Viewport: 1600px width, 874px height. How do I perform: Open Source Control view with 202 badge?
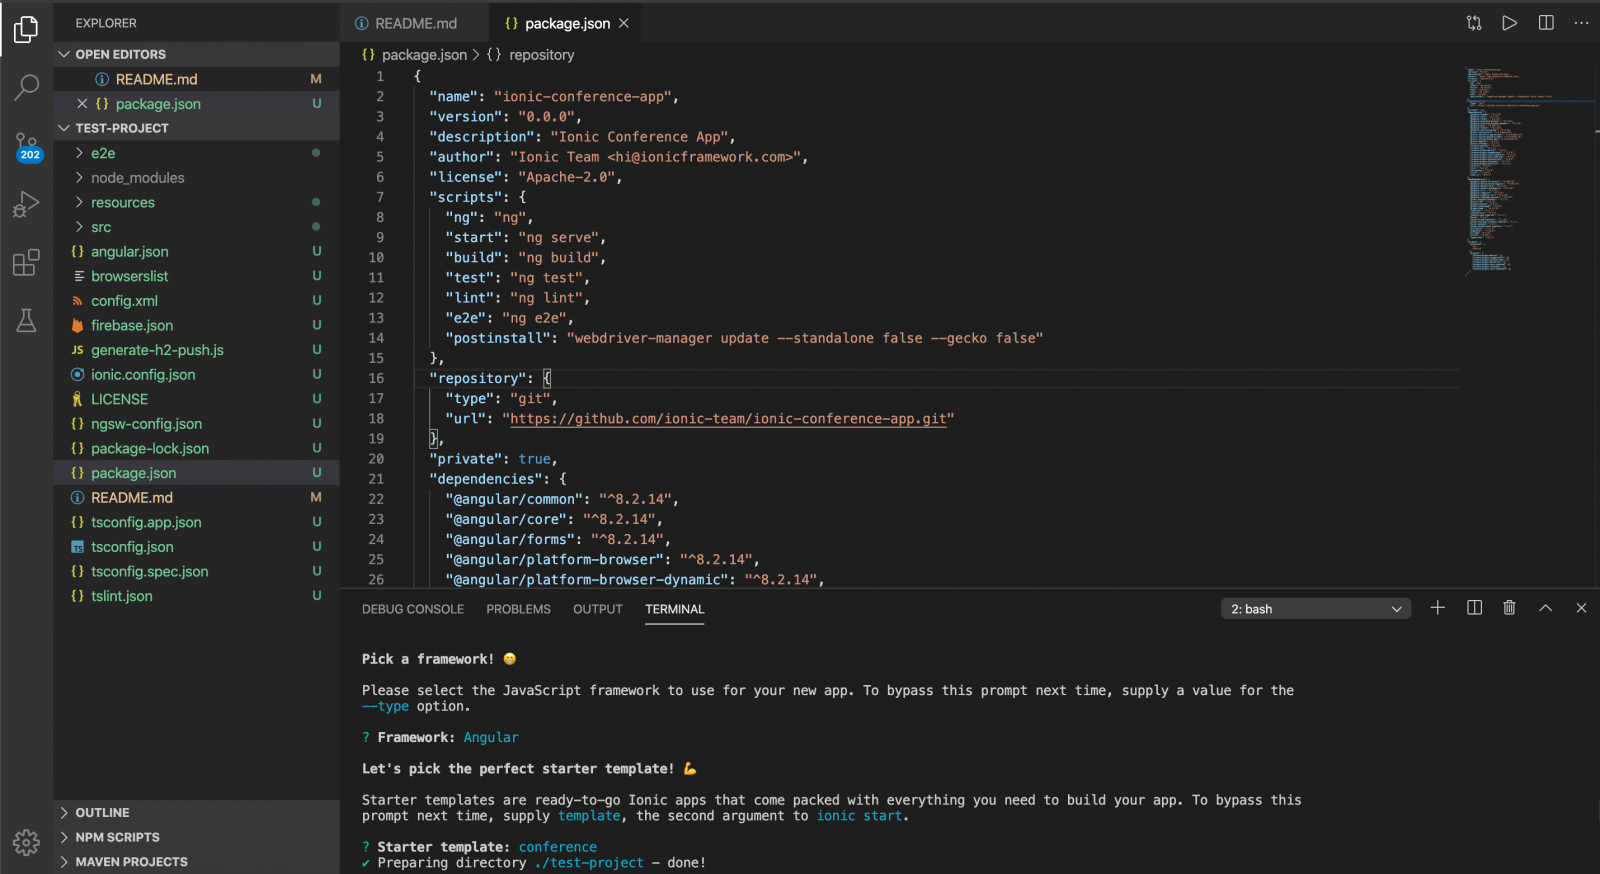pos(26,147)
